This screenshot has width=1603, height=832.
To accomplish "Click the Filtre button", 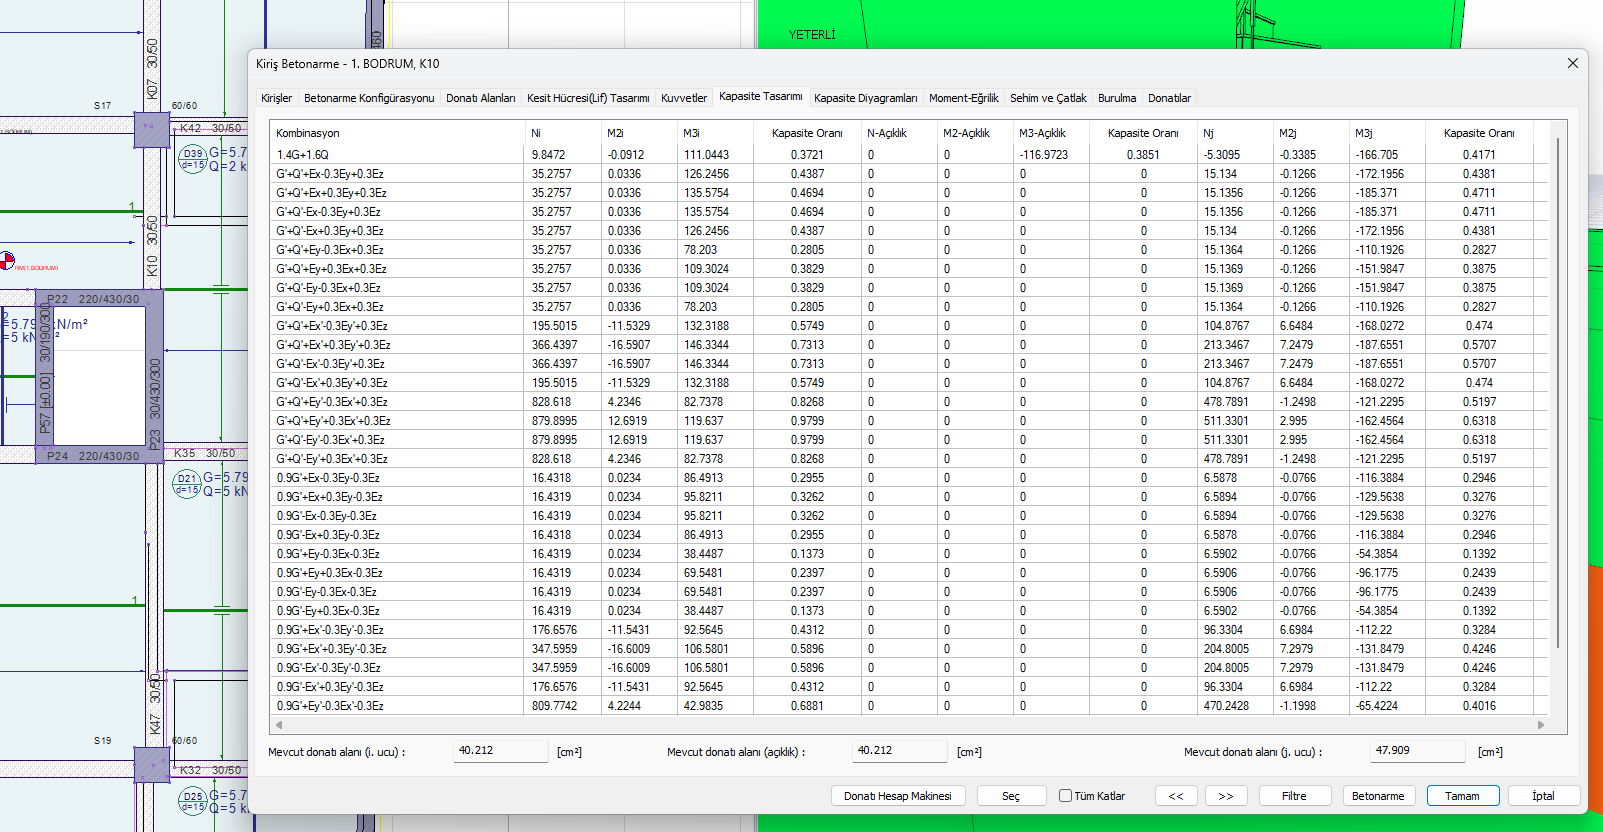I will pyautogui.click(x=1294, y=796).
